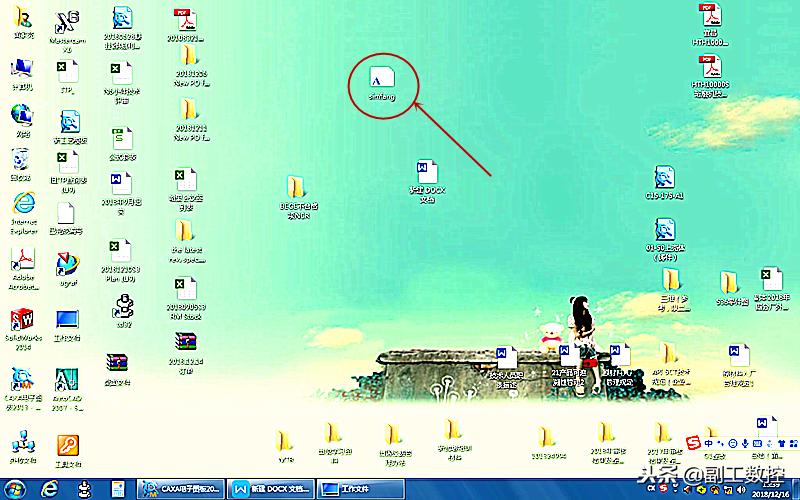Click the red Sogou S tray icon

663,488
